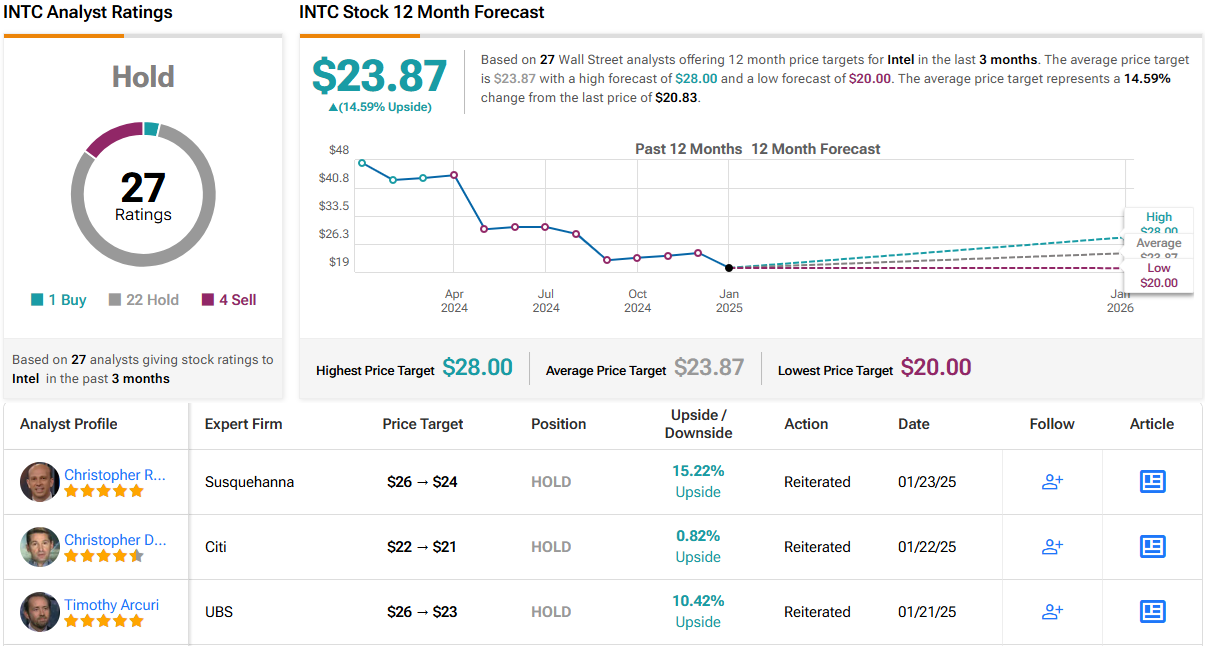Open Christopher R. analyst profile link

[x=115, y=475]
